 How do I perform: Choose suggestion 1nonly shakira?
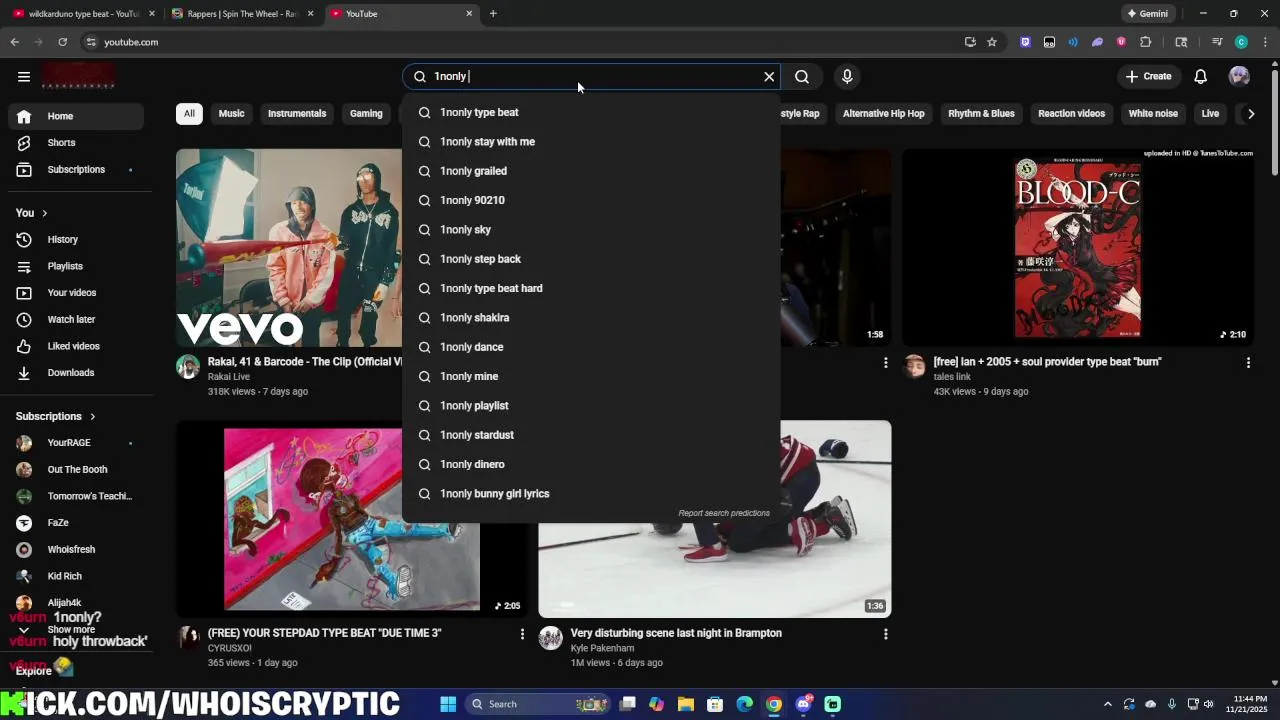591,317
